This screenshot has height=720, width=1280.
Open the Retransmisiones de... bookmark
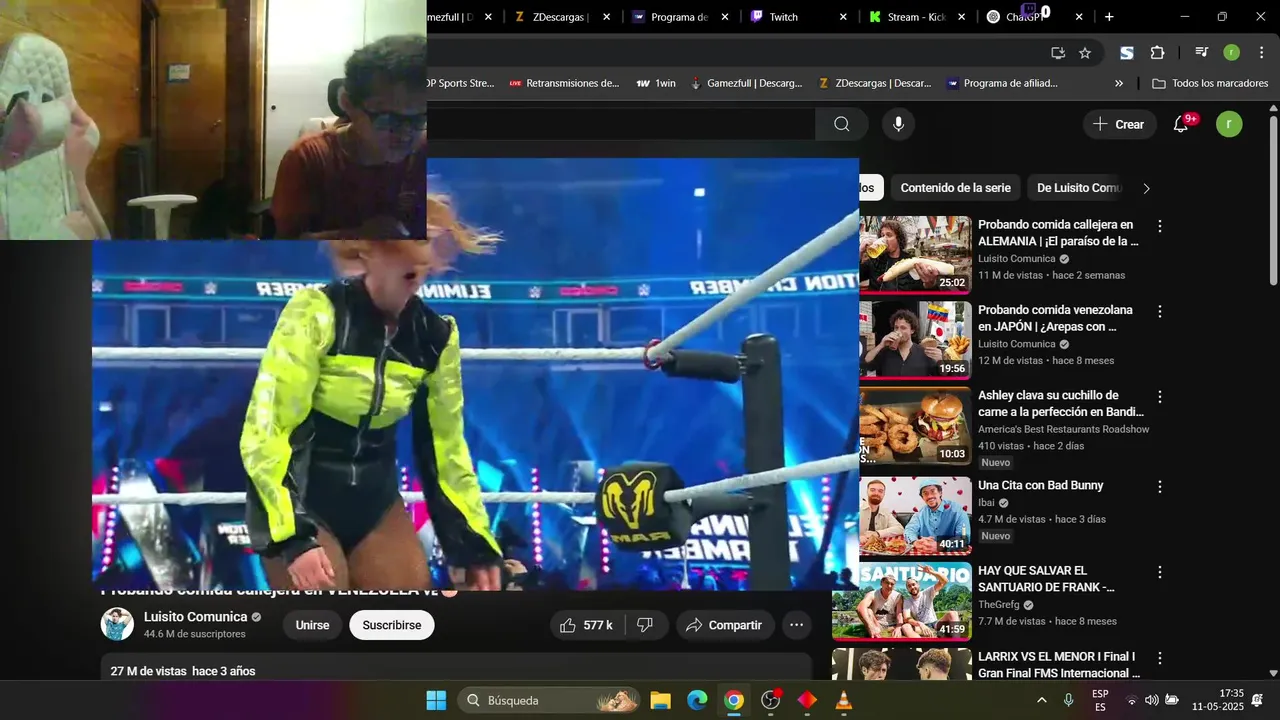pyautogui.click(x=565, y=83)
